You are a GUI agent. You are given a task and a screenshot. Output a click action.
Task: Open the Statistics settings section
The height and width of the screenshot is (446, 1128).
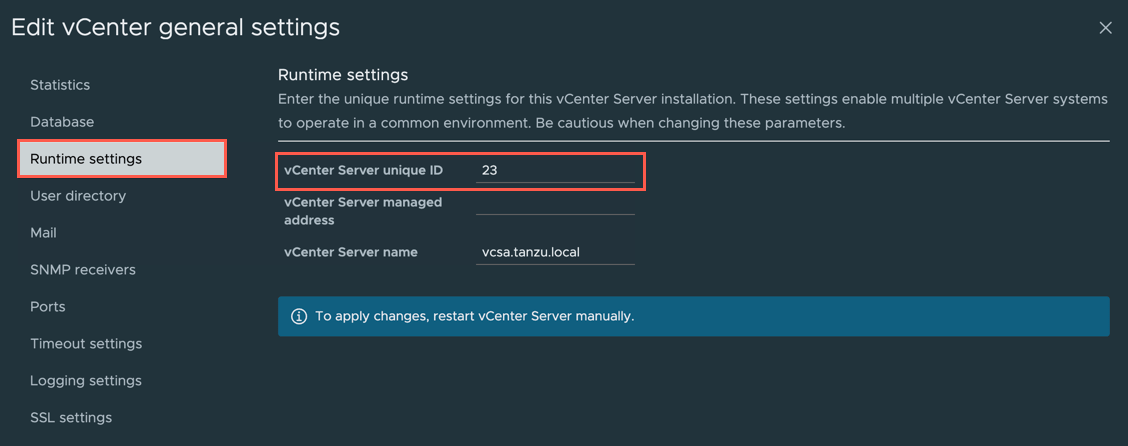click(60, 85)
